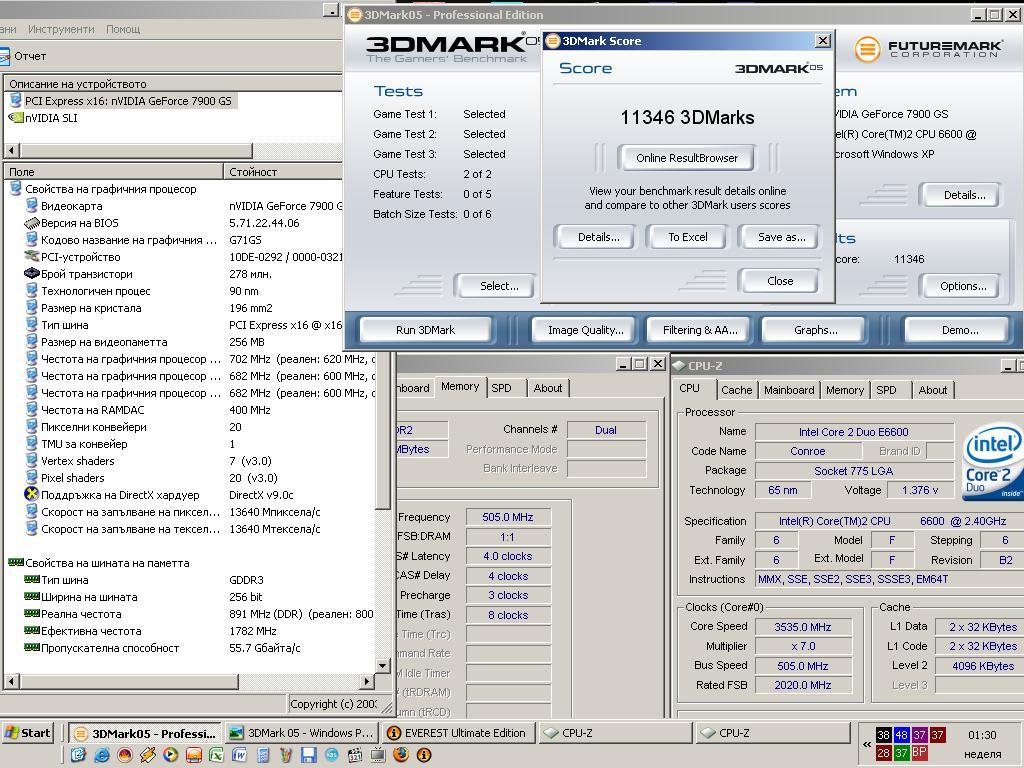
Task: Click the DirectX hardware support row icon
Action: click(31, 494)
